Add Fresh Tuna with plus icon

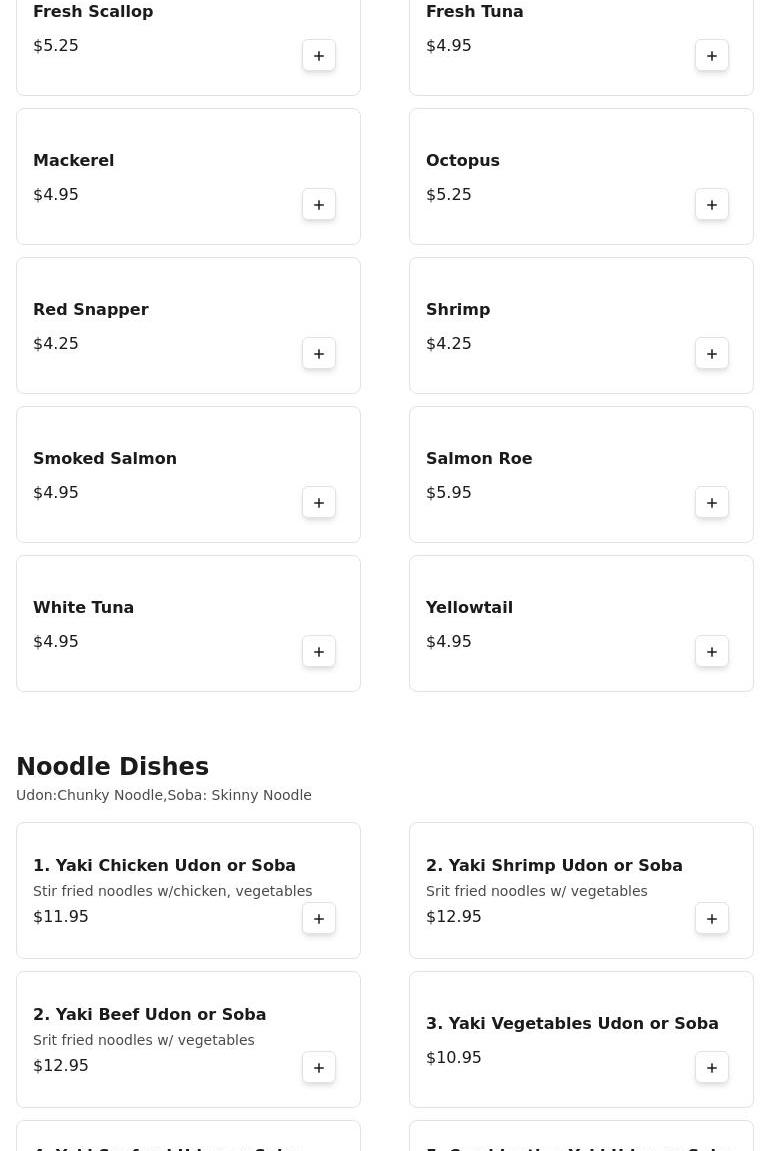pyautogui.click(x=711, y=56)
